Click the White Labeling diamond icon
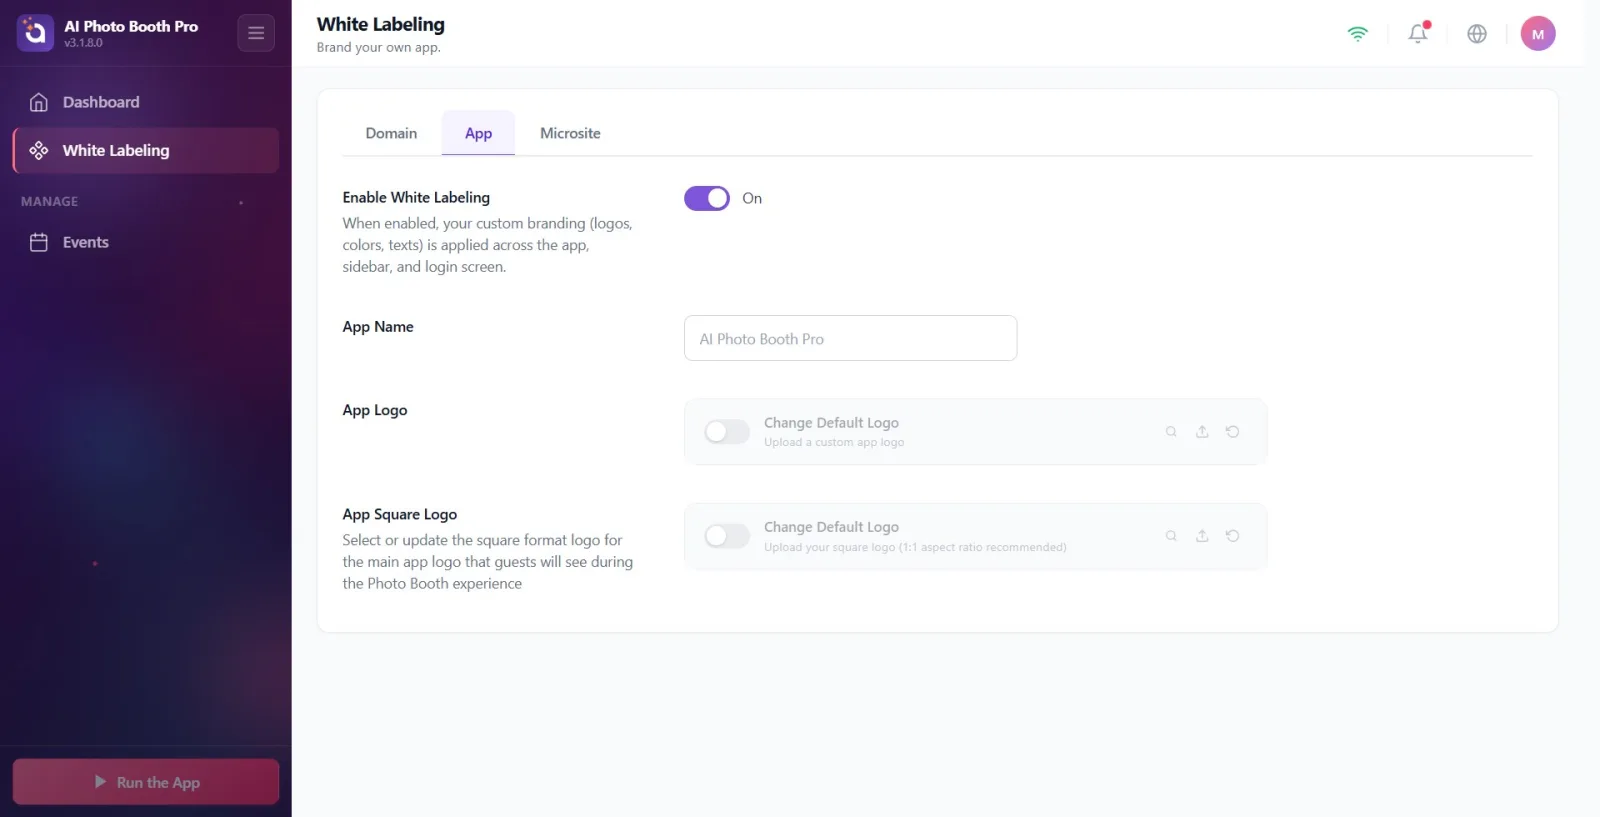The width and height of the screenshot is (1600, 817). click(x=39, y=150)
